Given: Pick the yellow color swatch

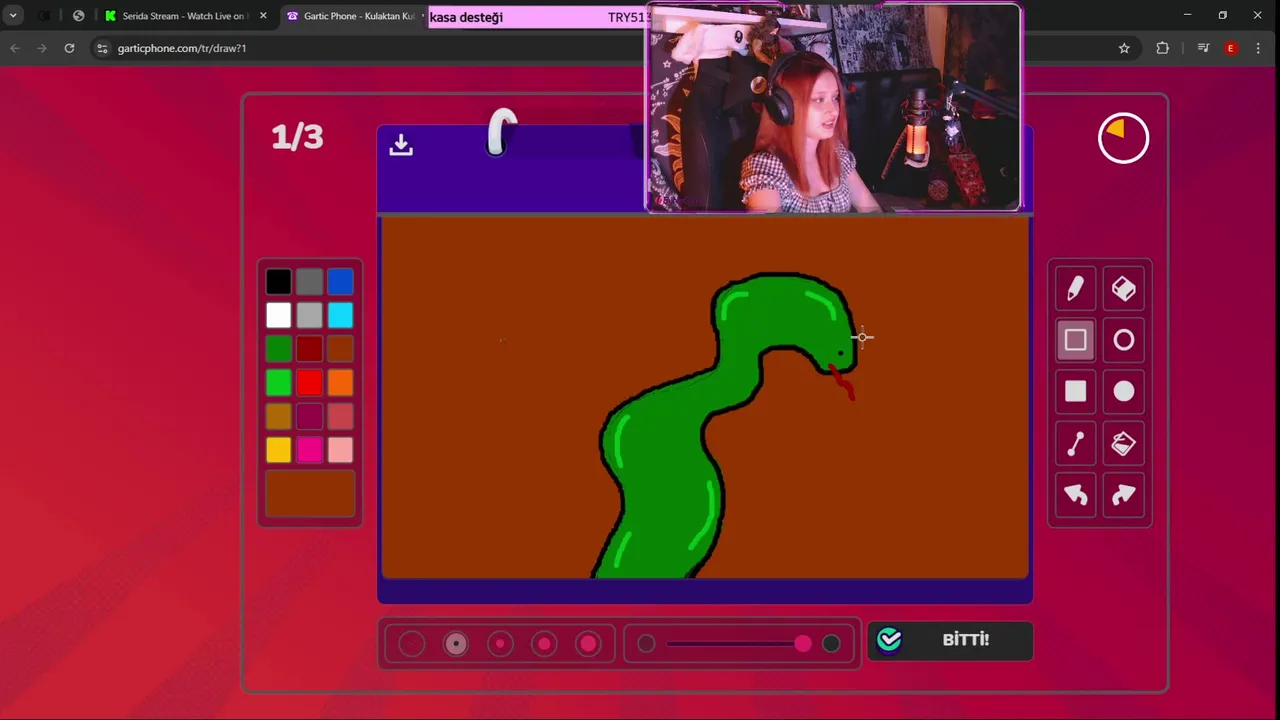Looking at the screenshot, I should pos(278,450).
